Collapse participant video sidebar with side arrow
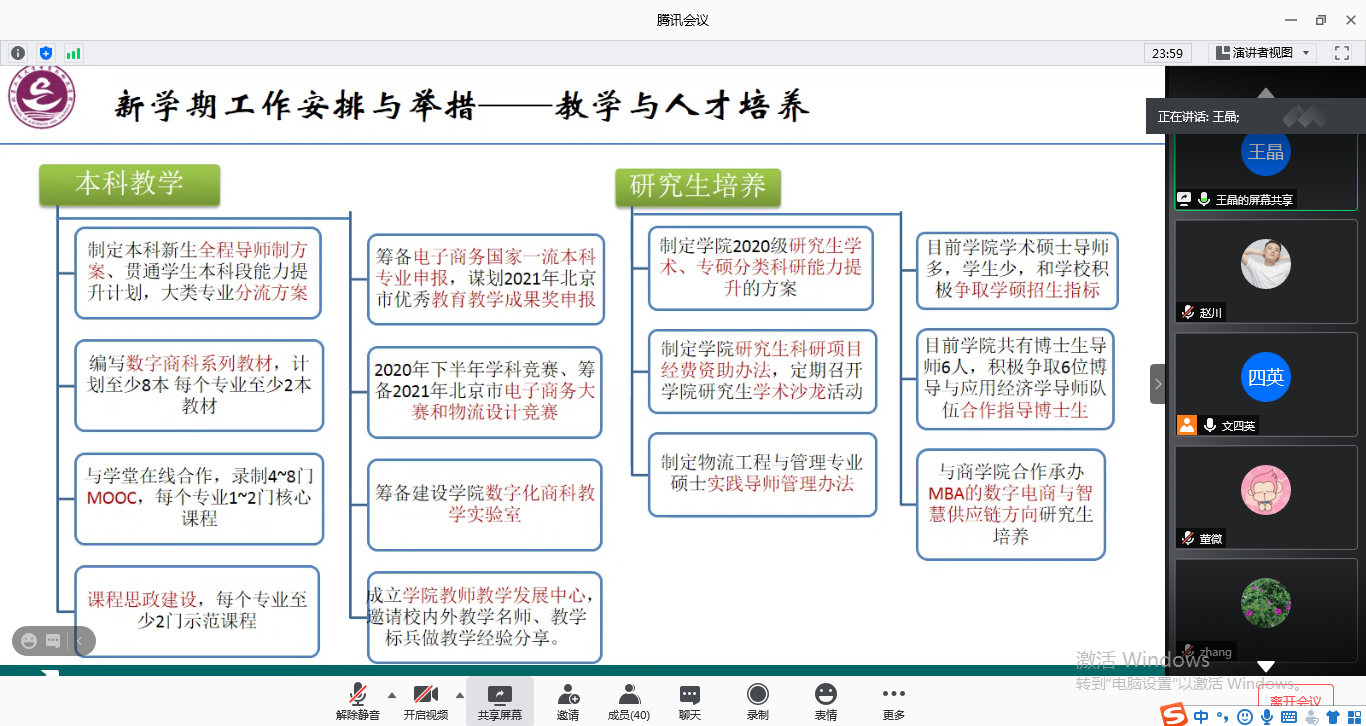 (1158, 384)
